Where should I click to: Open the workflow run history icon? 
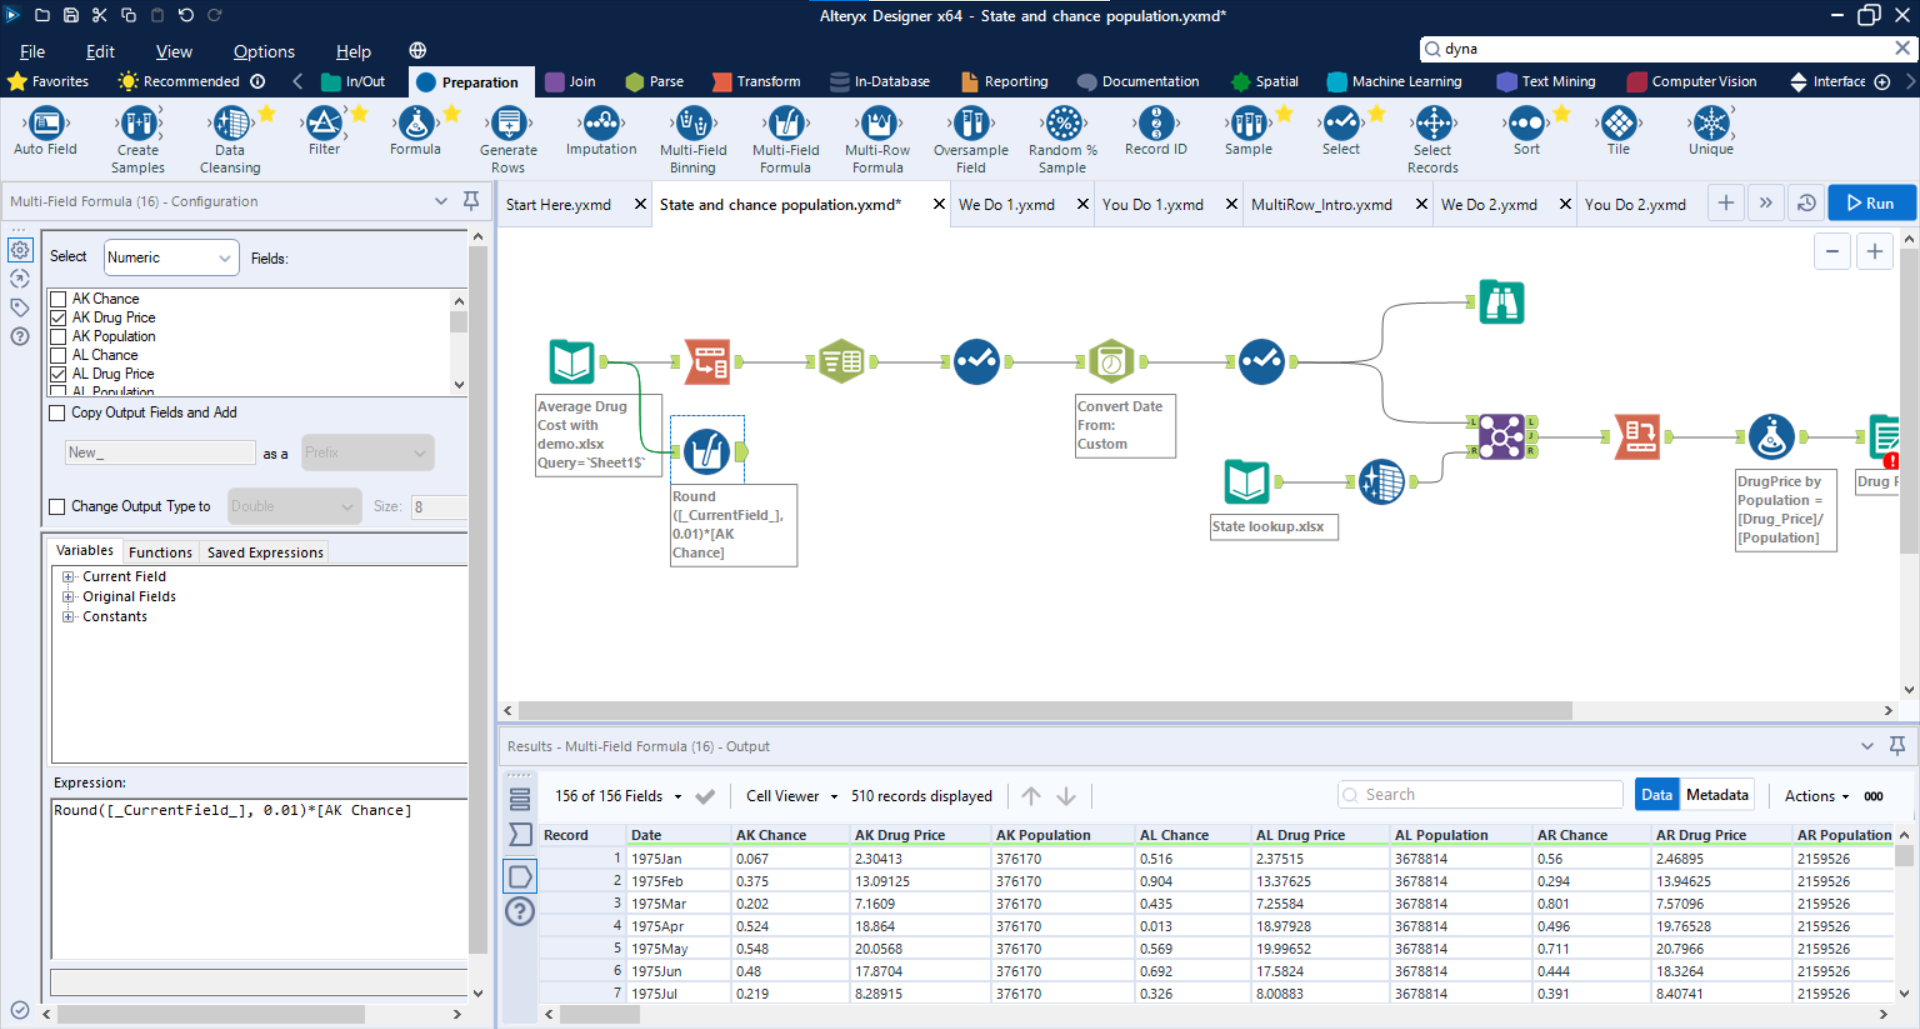(x=1806, y=203)
